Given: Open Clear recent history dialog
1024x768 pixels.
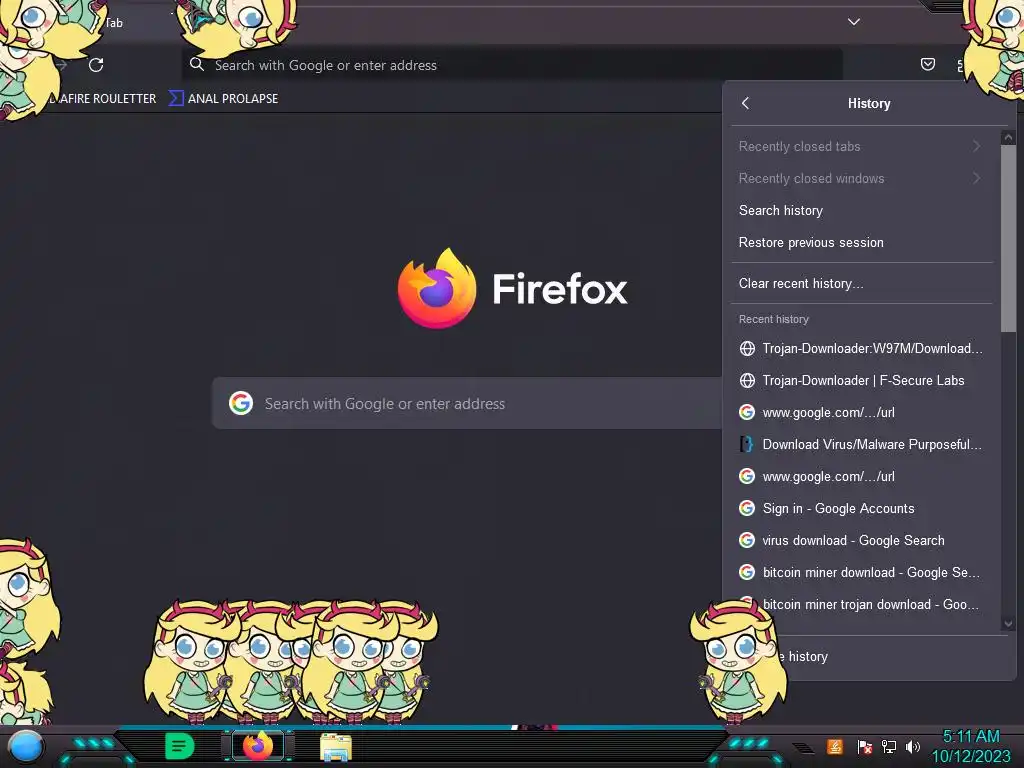Looking at the screenshot, I should pyautogui.click(x=861, y=283).
